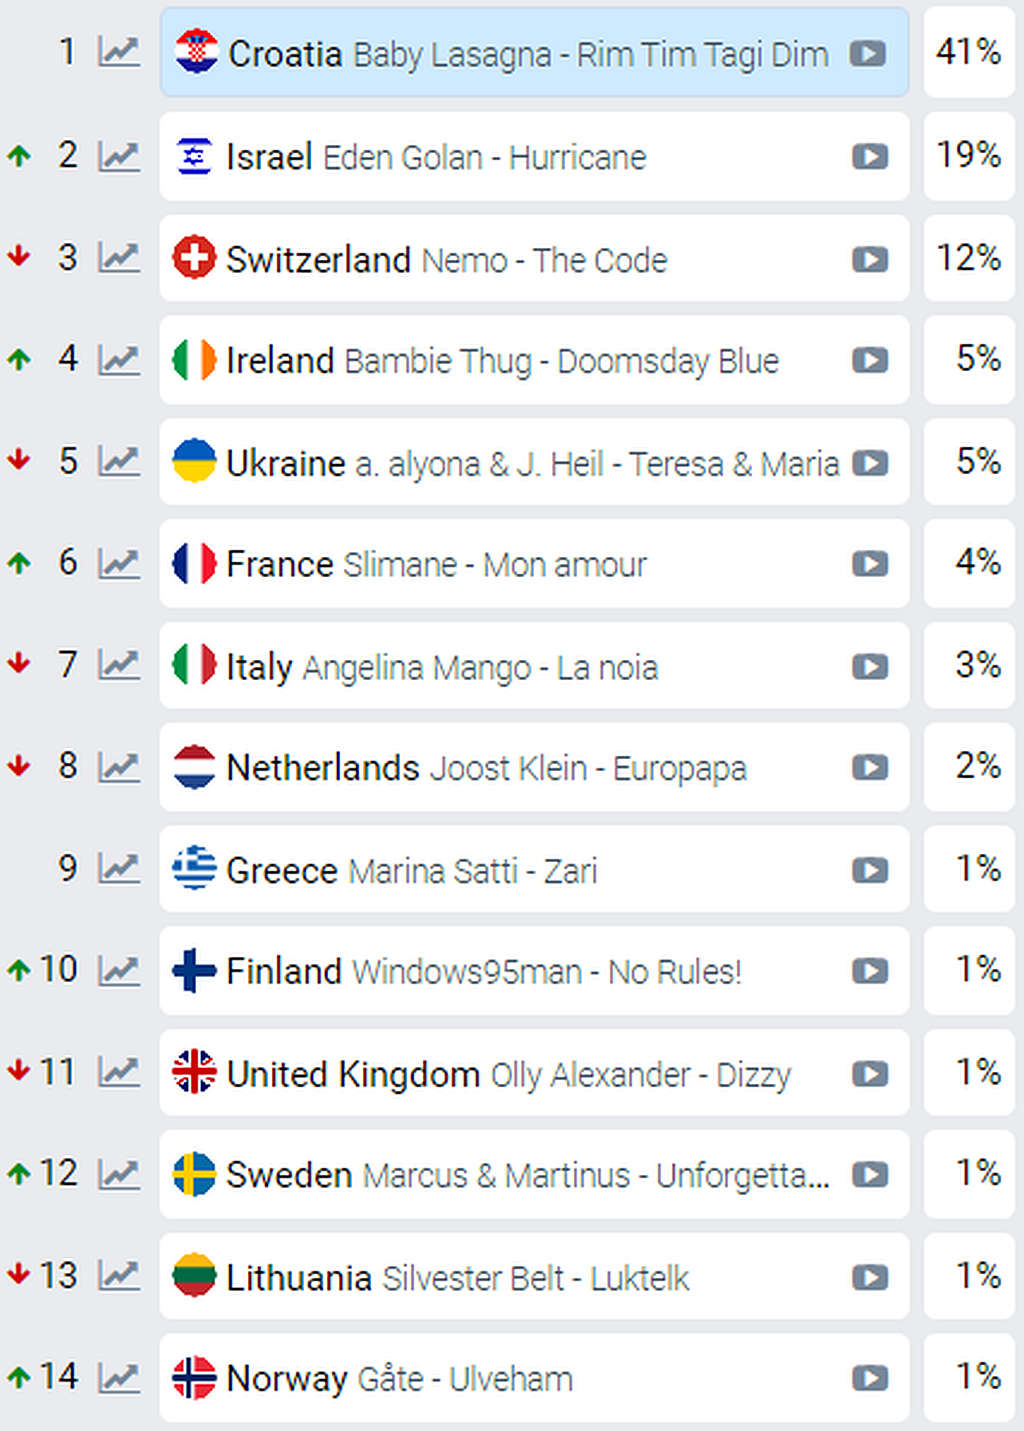
Task: Show trend graph icon for Ireland
Action: click(119, 359)
